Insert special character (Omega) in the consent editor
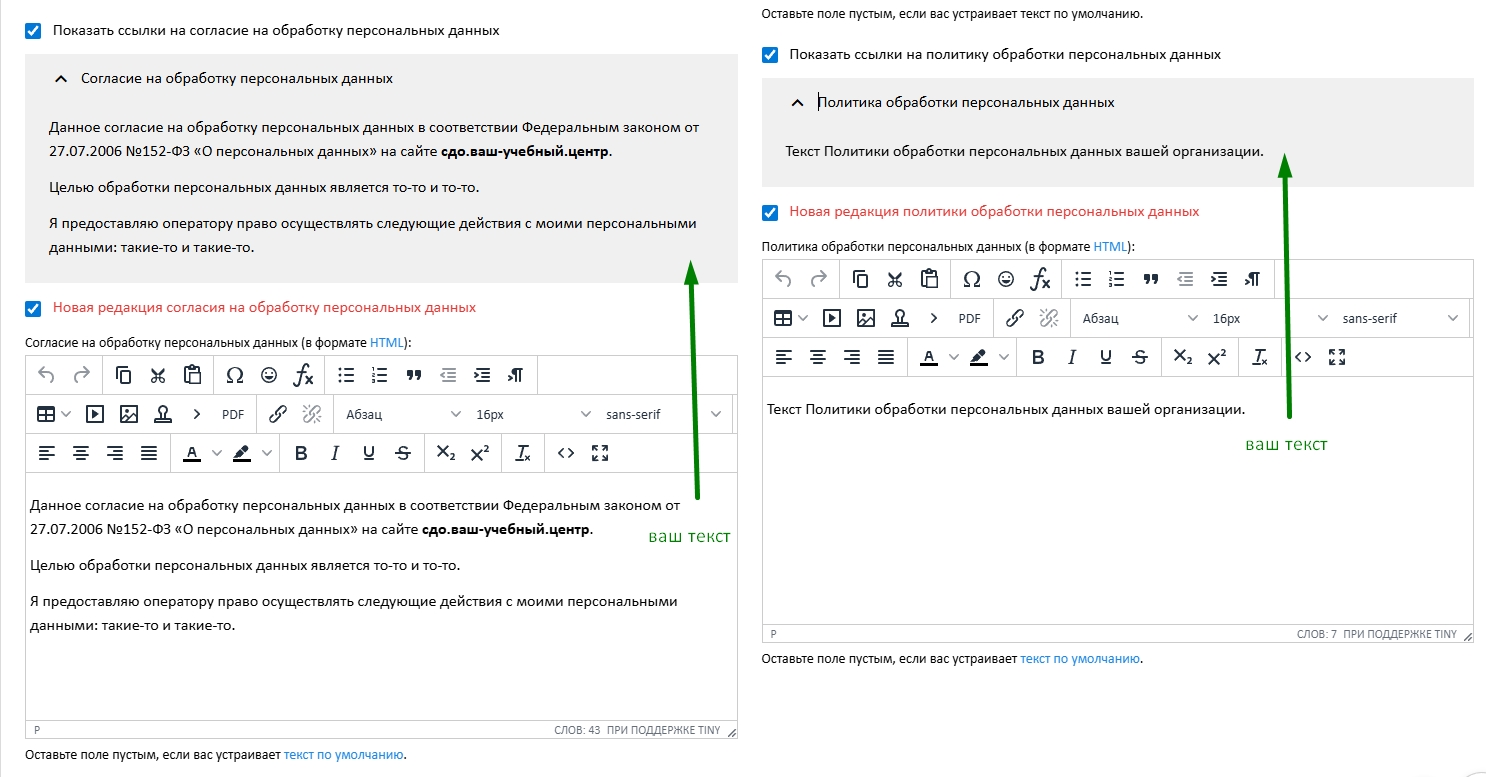The height and width of the screenshot is (777, 1486). 235,375
